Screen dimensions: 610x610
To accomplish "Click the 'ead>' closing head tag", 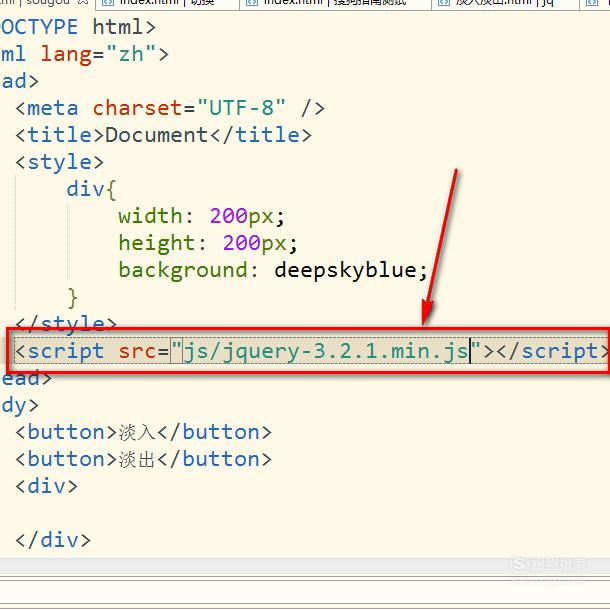I will pyautogui.click(x=26, y=379).
